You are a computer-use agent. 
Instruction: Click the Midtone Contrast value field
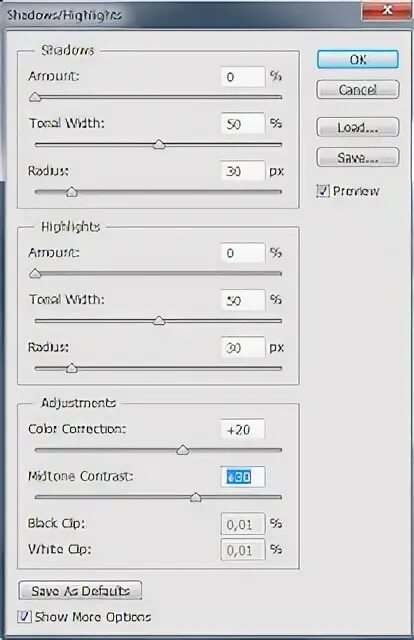[x=243, y=477]
